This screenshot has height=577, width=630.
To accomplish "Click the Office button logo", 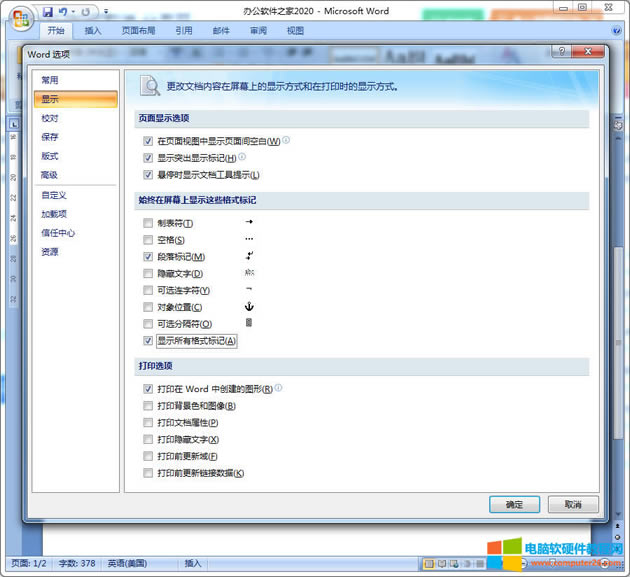I will (x=20, y=19).
